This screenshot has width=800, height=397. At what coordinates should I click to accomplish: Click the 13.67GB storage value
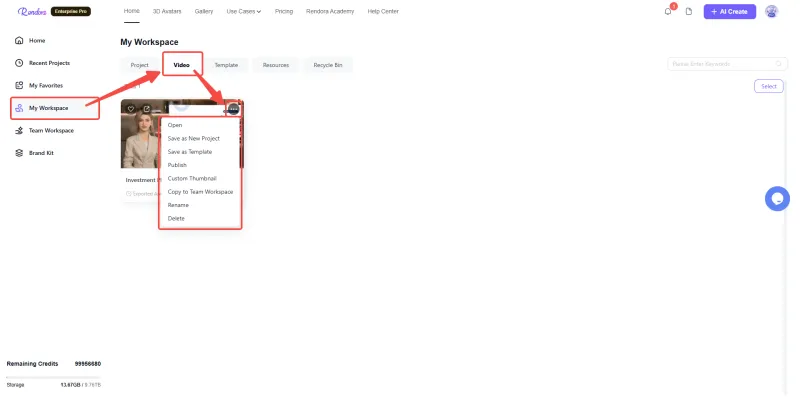point(69,385)
